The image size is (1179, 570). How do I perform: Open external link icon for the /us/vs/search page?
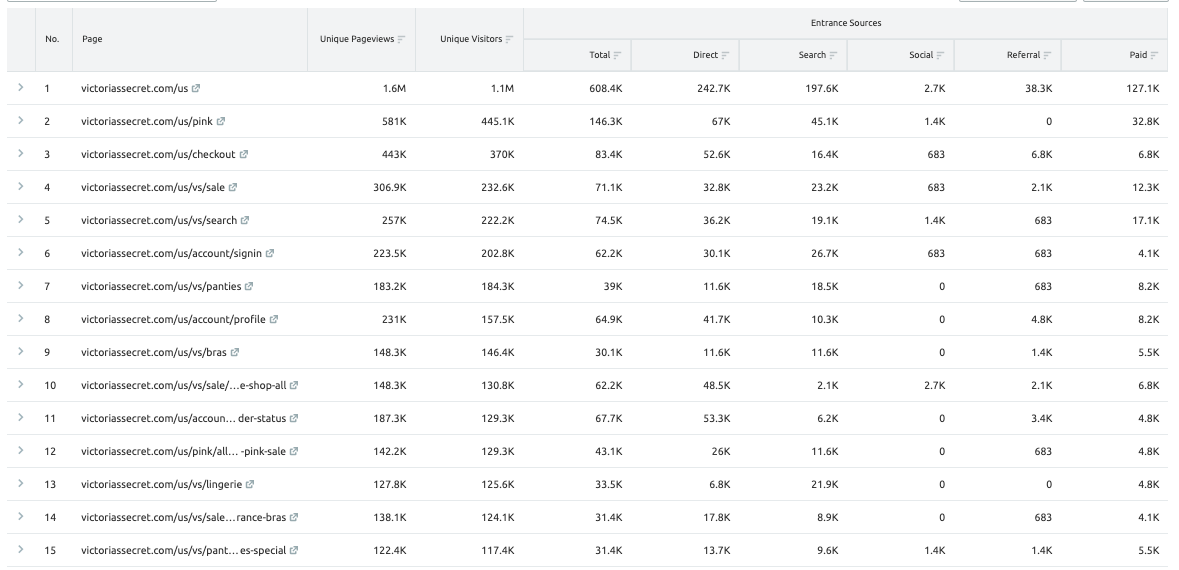point(244,220)
